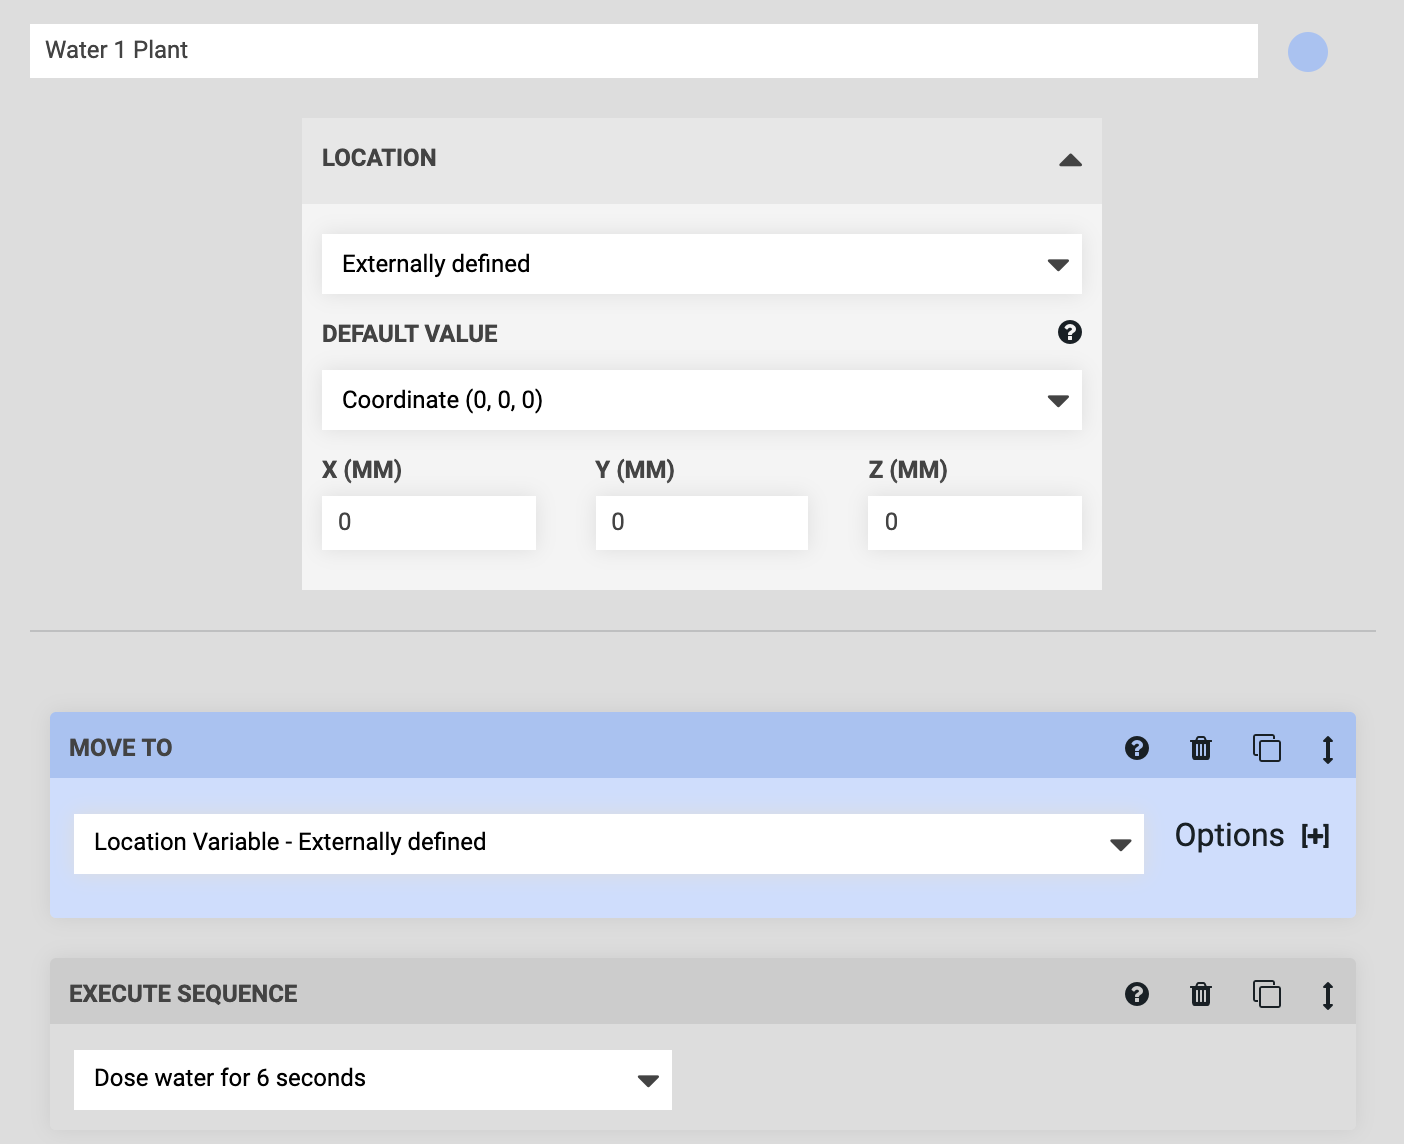Screen dimensions: 1404x1144
Task: Copy the Execute Sequence step
Action: [1266, 994]
